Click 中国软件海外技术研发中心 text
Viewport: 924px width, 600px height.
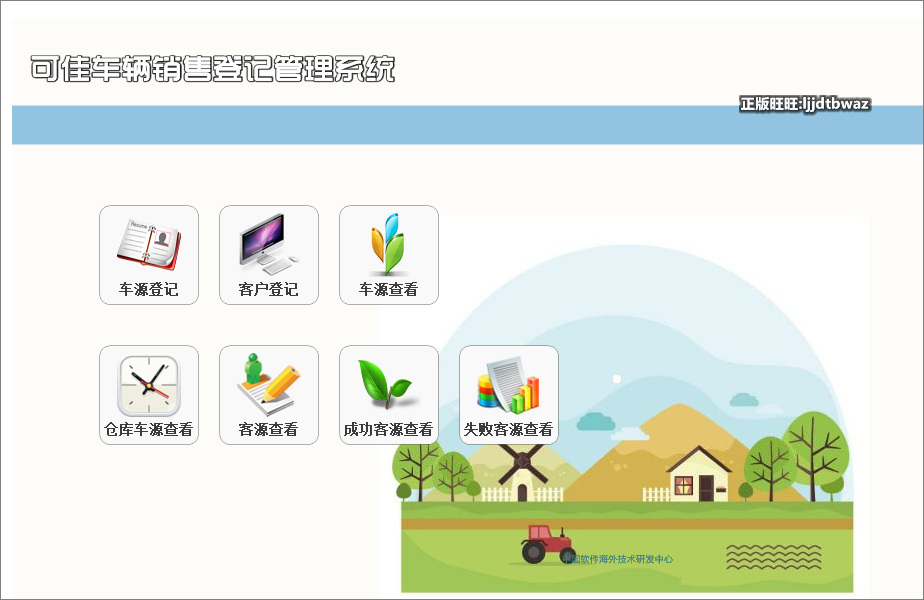click(618, 559)
